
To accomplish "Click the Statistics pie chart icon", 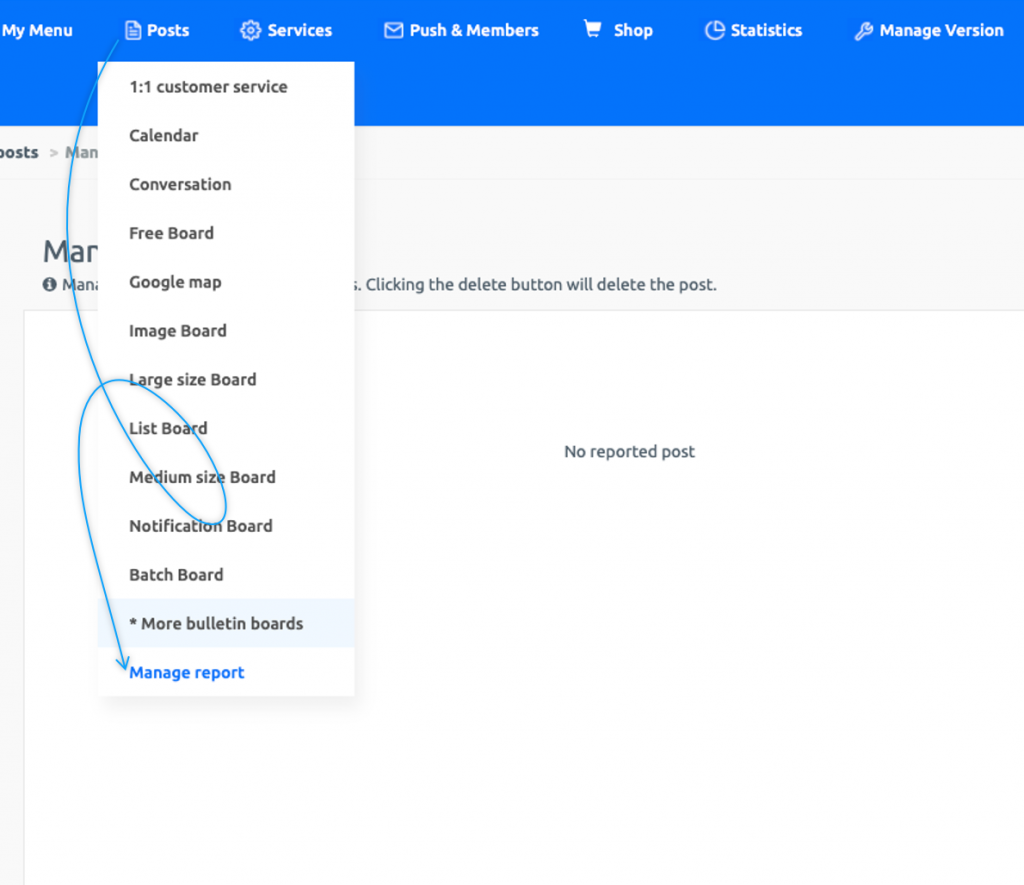I will coord(715,30).
